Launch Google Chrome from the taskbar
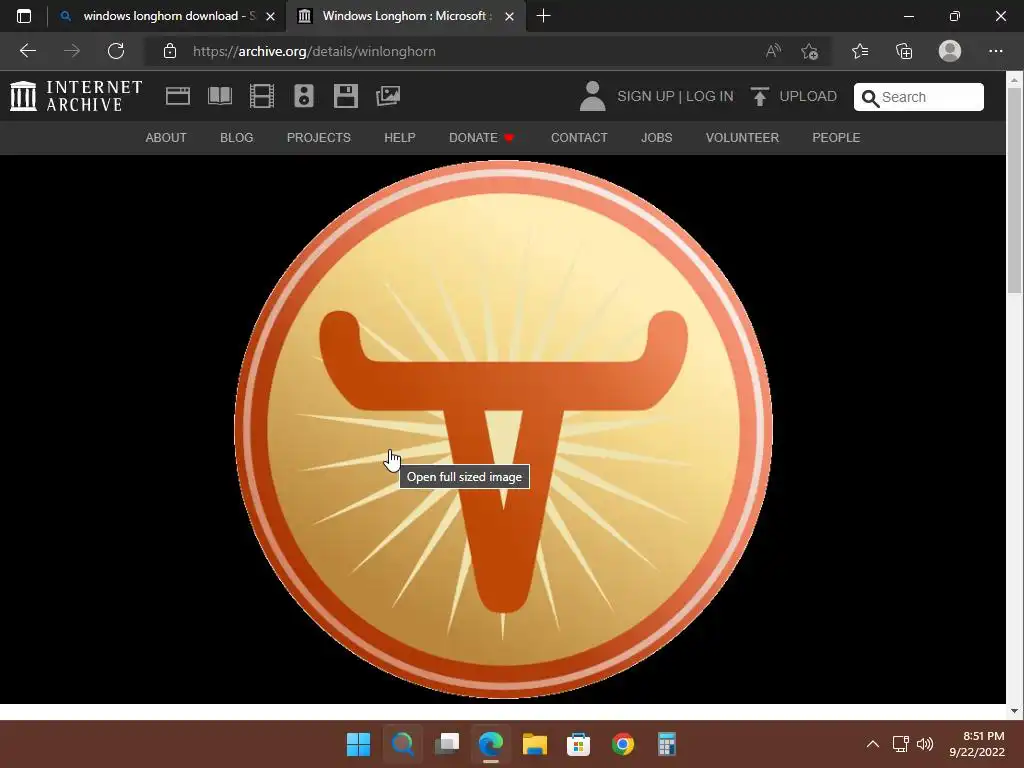The width and height of the screenshot is (1024, 768). (622, 744)
